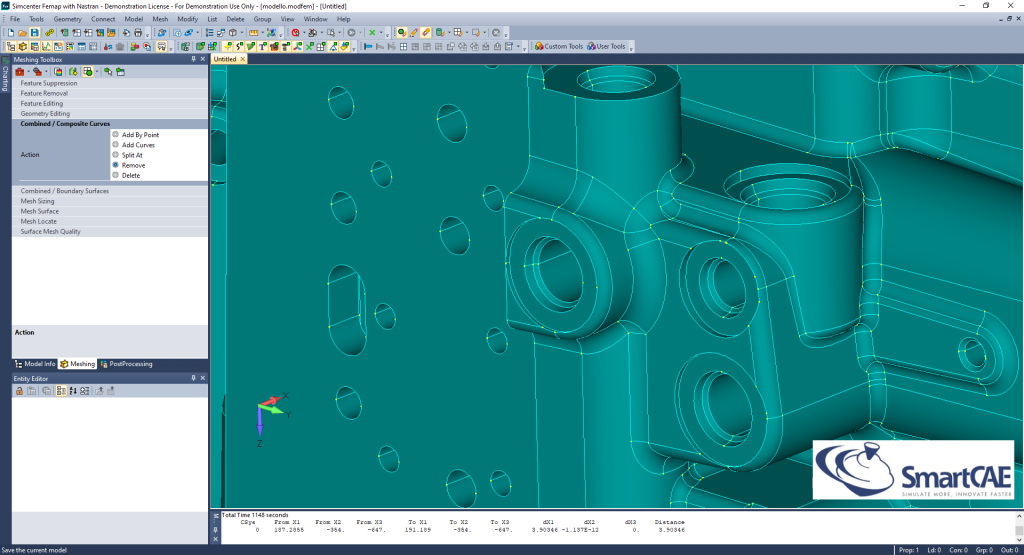The height and width of the screenshot is (555, 1024).
Task: Click the Untitled view tab
Action: coord(225,59)
